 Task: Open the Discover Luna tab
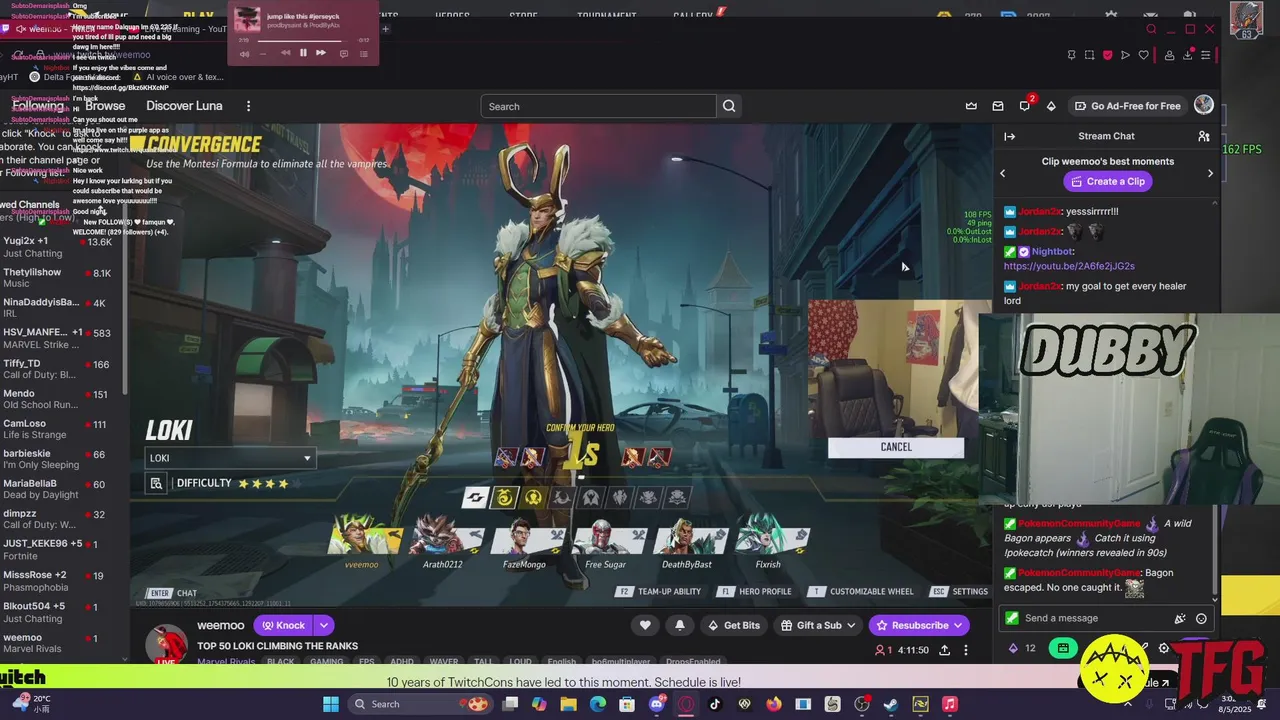[184, 106]
